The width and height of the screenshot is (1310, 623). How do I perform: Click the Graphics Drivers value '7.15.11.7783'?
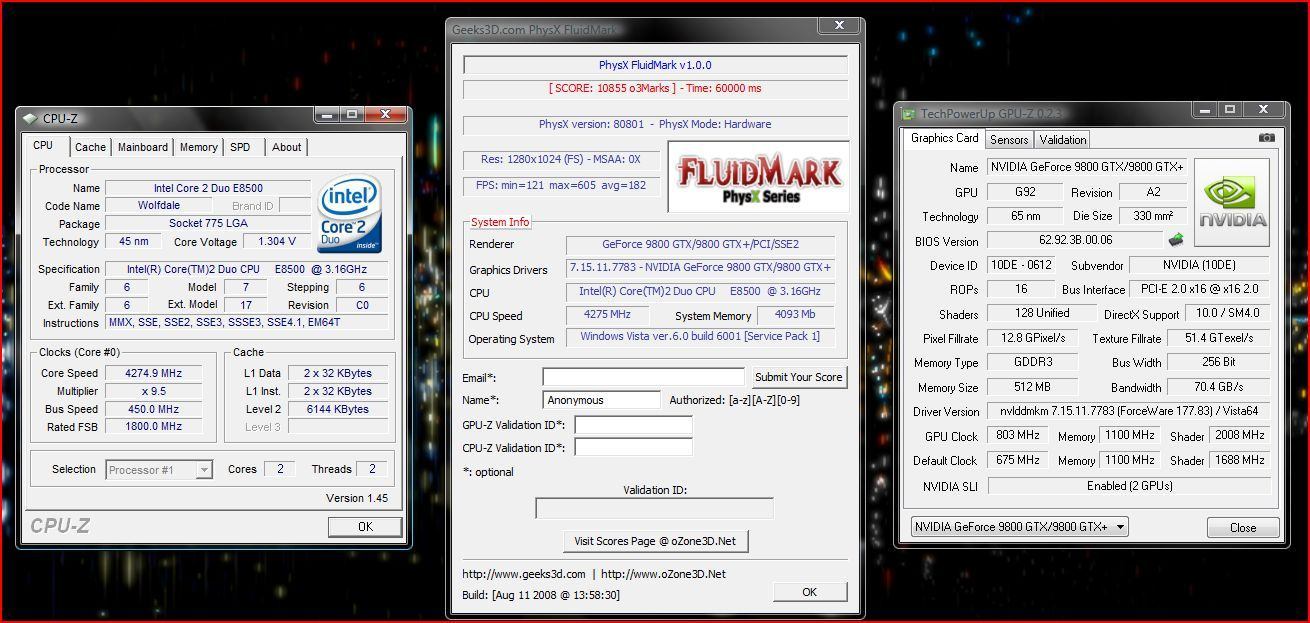[700, 268]
